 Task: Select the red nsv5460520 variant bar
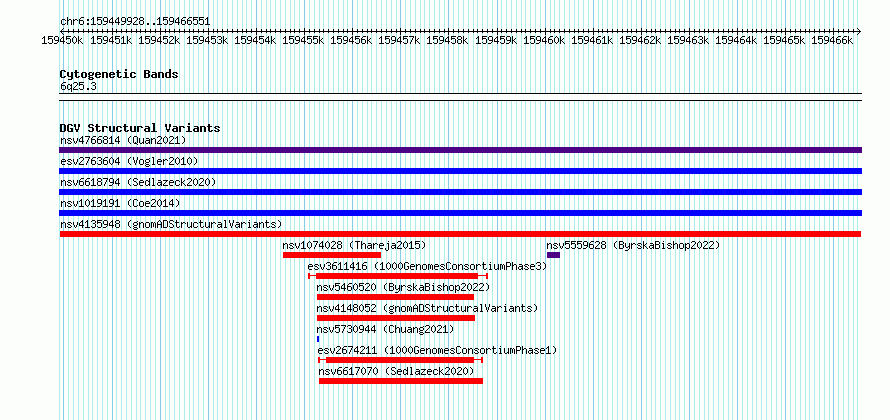pyautogui.click(x=395, y=297)
